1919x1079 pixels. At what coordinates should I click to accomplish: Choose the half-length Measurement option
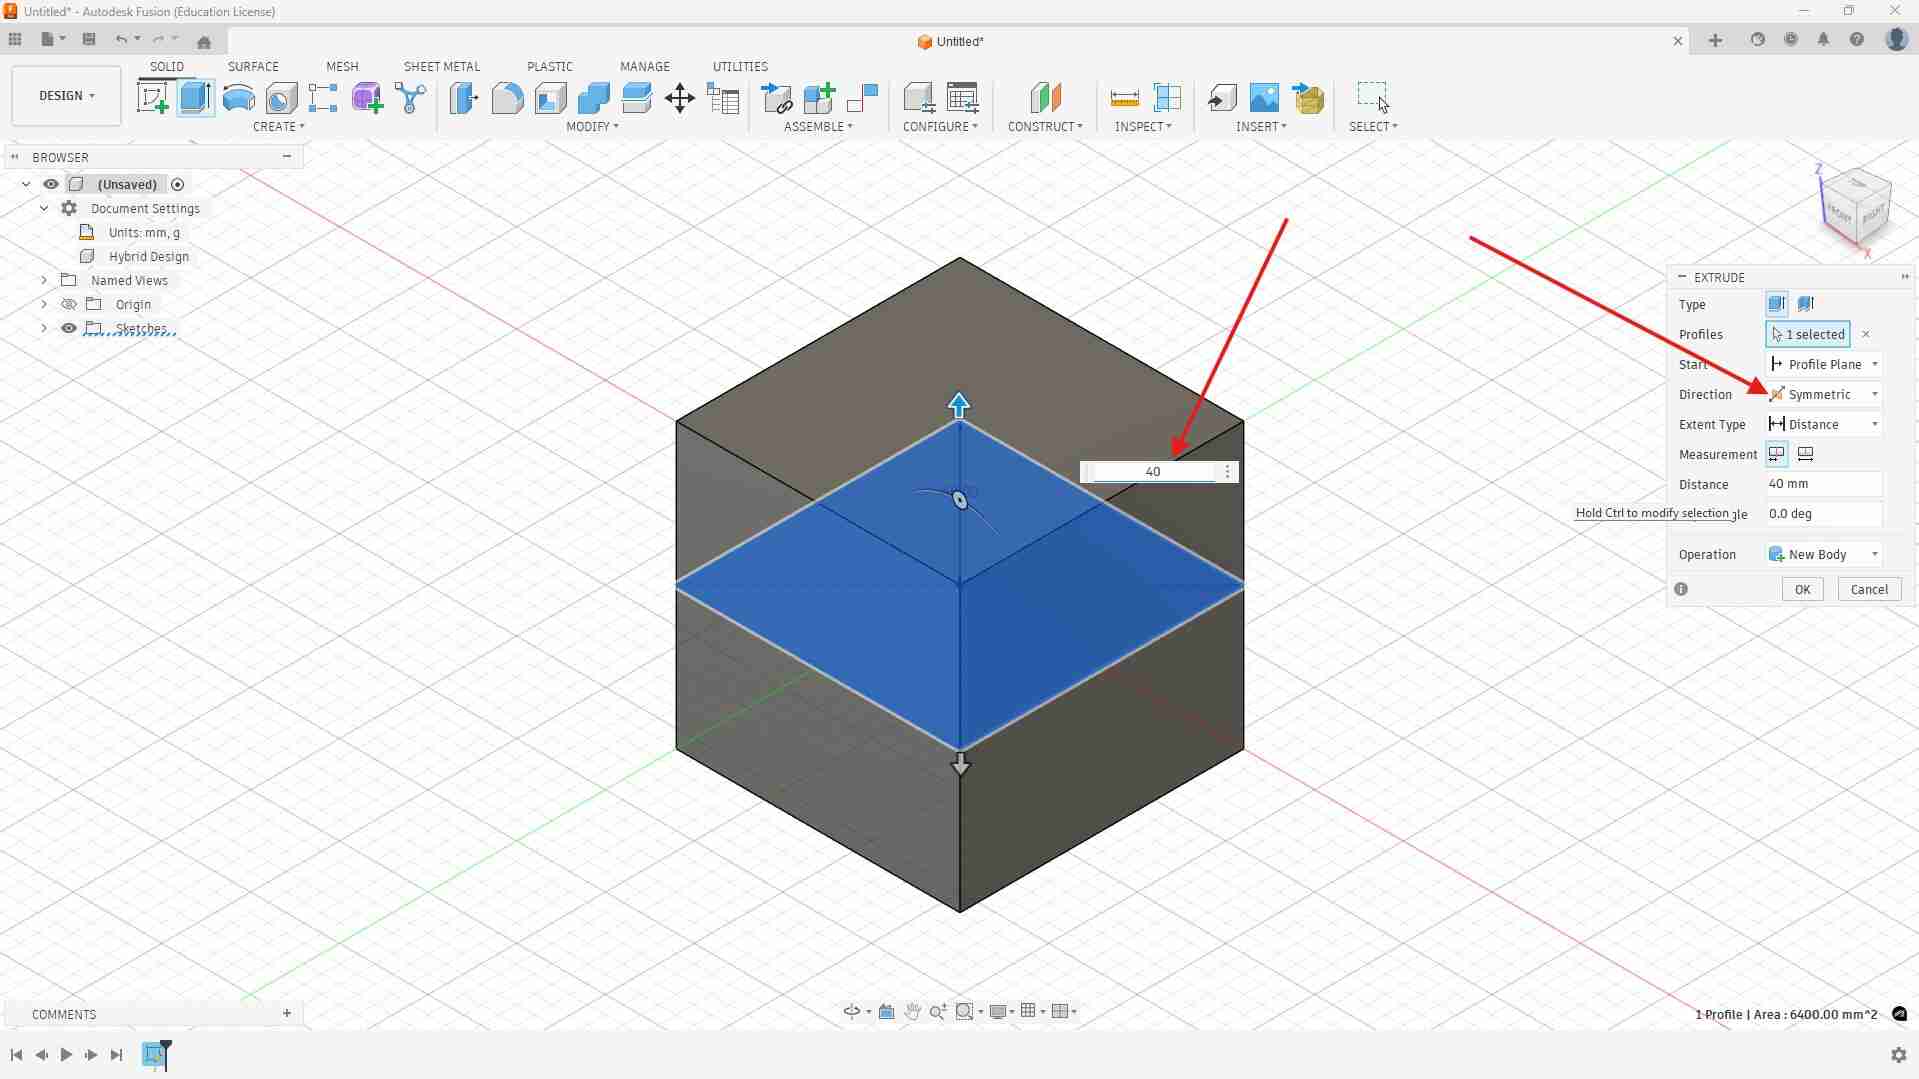point(1777,454)
